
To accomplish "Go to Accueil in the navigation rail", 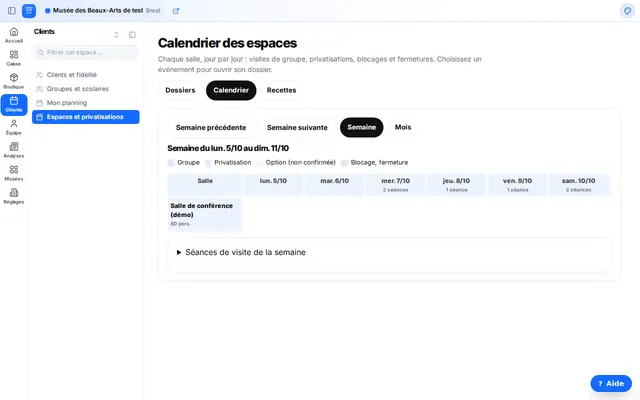I will [14, 35].
